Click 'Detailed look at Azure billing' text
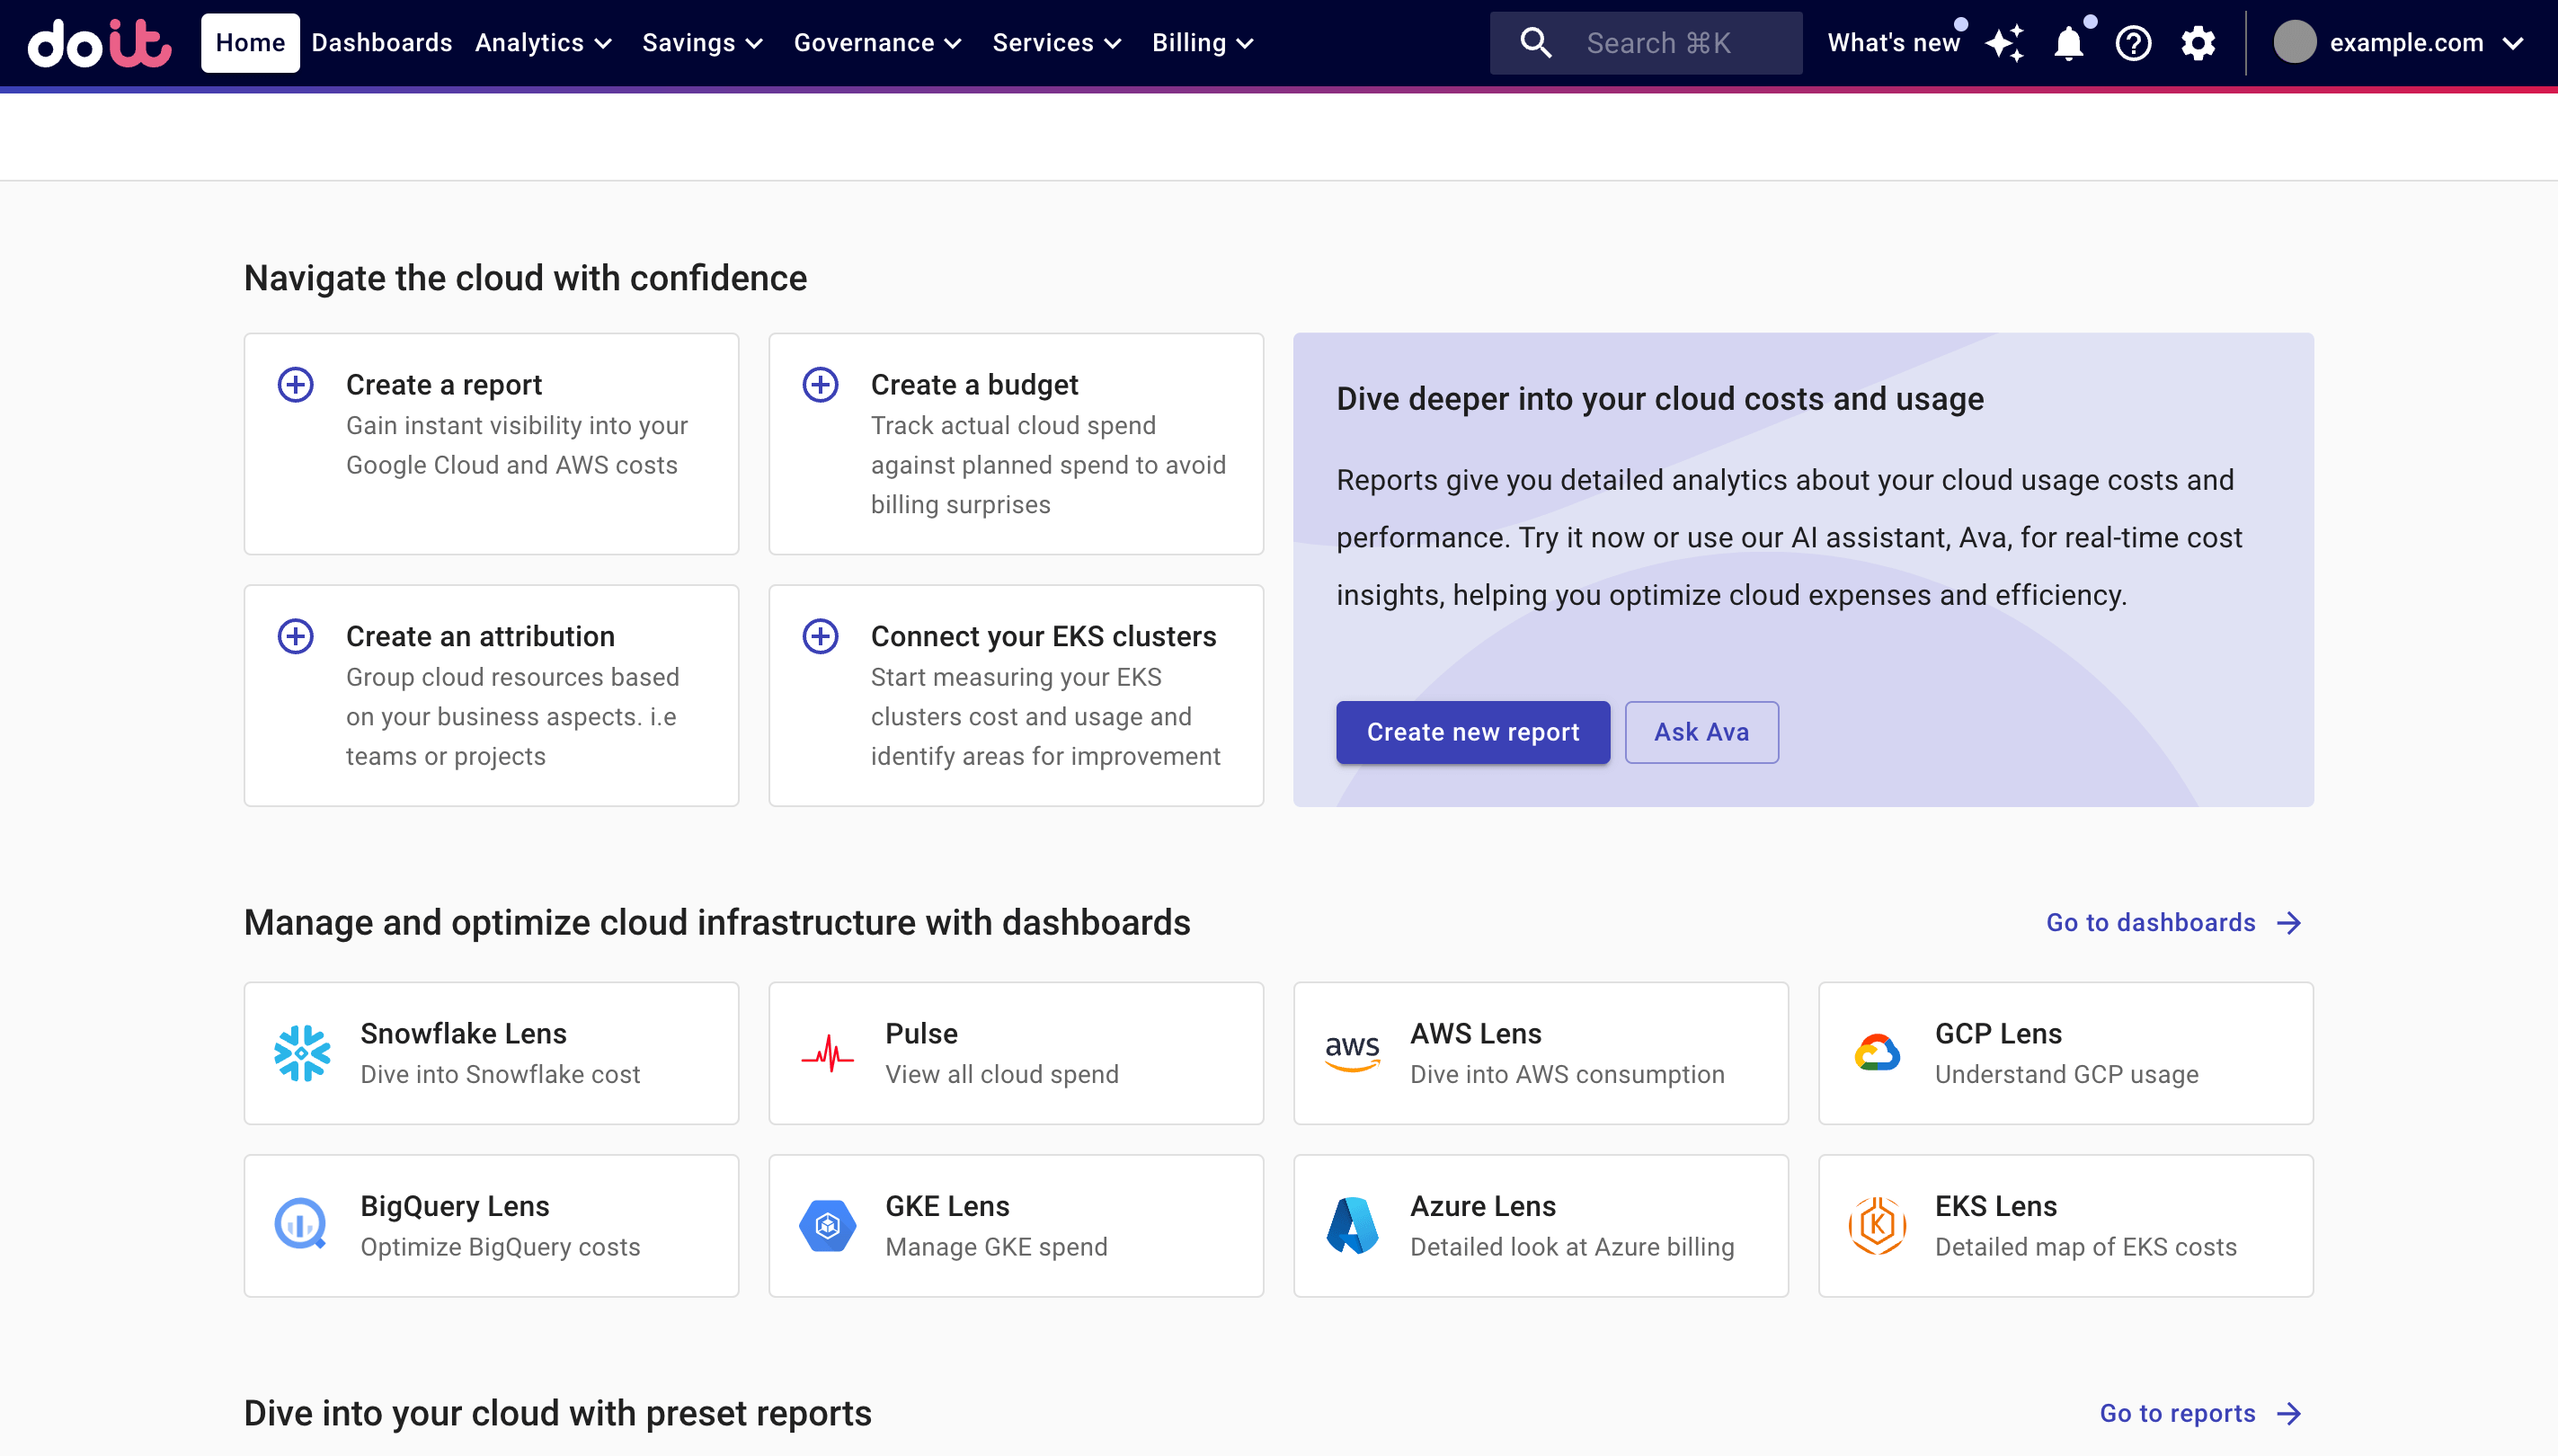Image resolution: width=2558 pixels, height=1456 pixels. (x=1572, y=1247)
